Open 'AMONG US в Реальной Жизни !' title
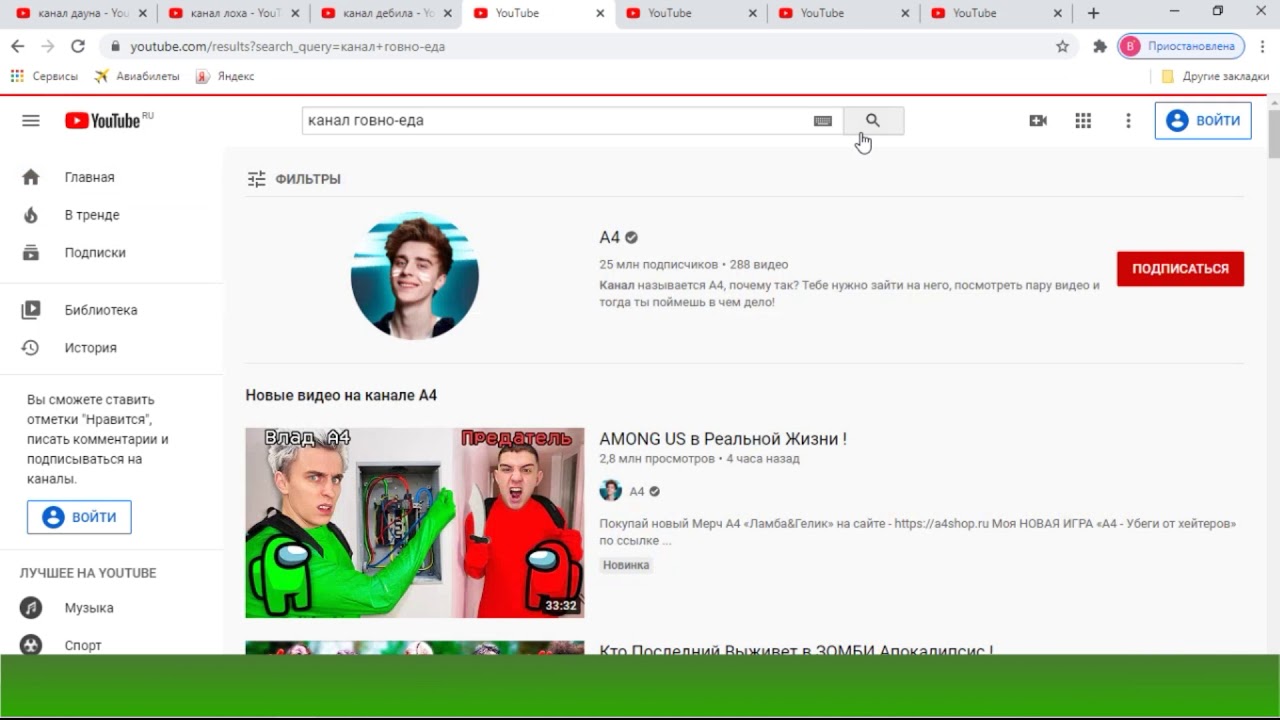The image size is (1280, 720). point(723,439)
